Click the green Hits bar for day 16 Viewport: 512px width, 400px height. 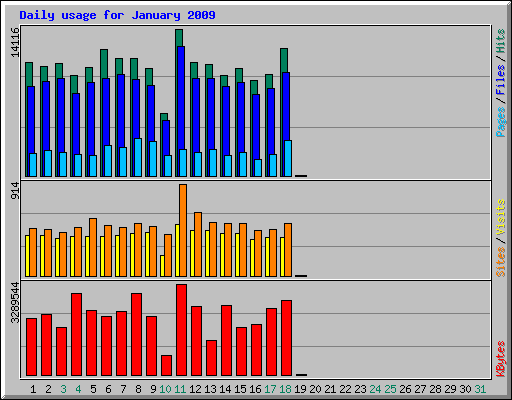[254, 87]
